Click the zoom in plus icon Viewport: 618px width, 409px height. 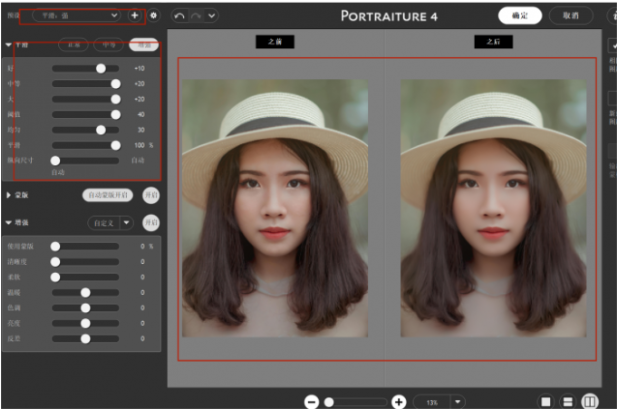398,401
